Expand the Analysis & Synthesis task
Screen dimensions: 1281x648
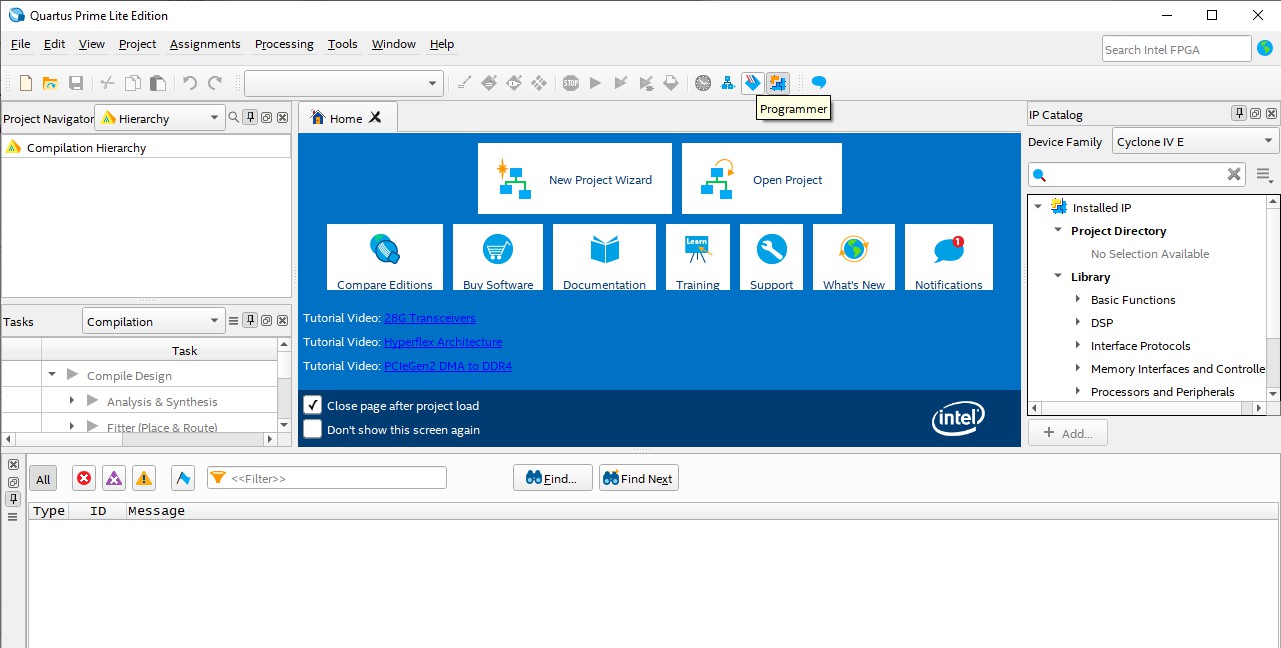tap(72, 401)
